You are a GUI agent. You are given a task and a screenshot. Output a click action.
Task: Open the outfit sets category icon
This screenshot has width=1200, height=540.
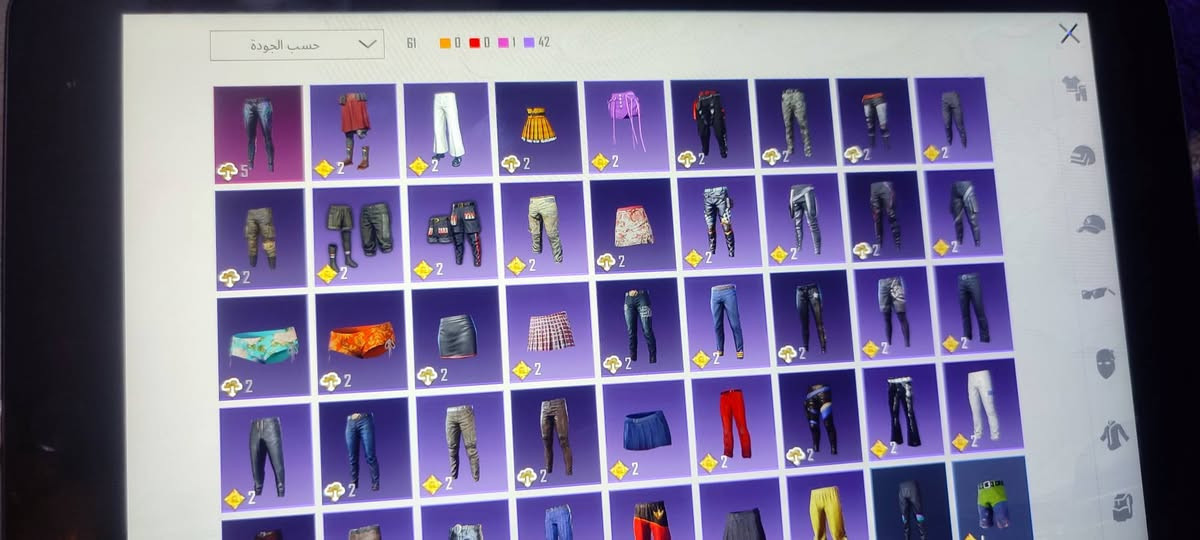tap(1075, 88)
